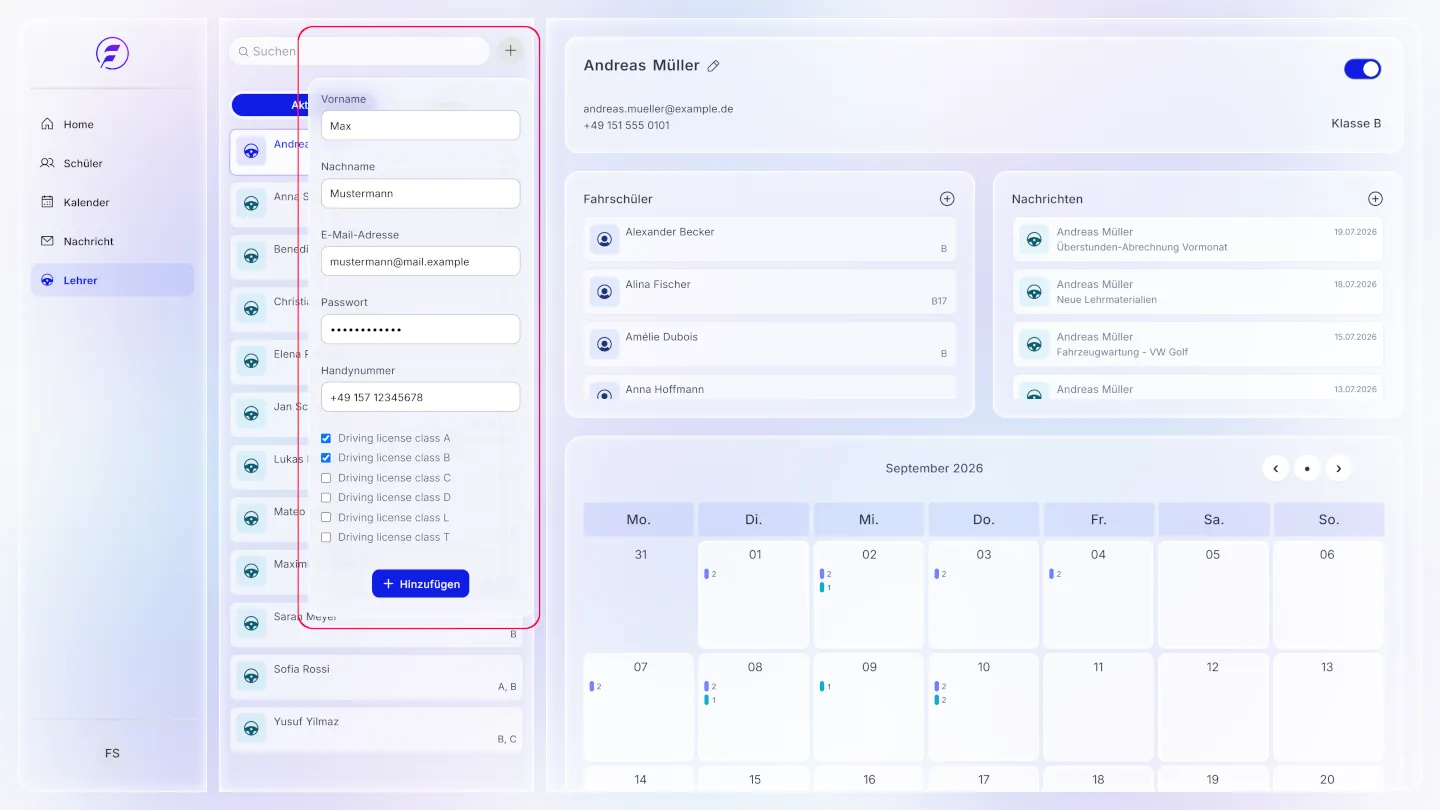Viewport: 1440px width, 810px height.
Task: Go to next month in calendar
Action: click(x=1338, y=468)
